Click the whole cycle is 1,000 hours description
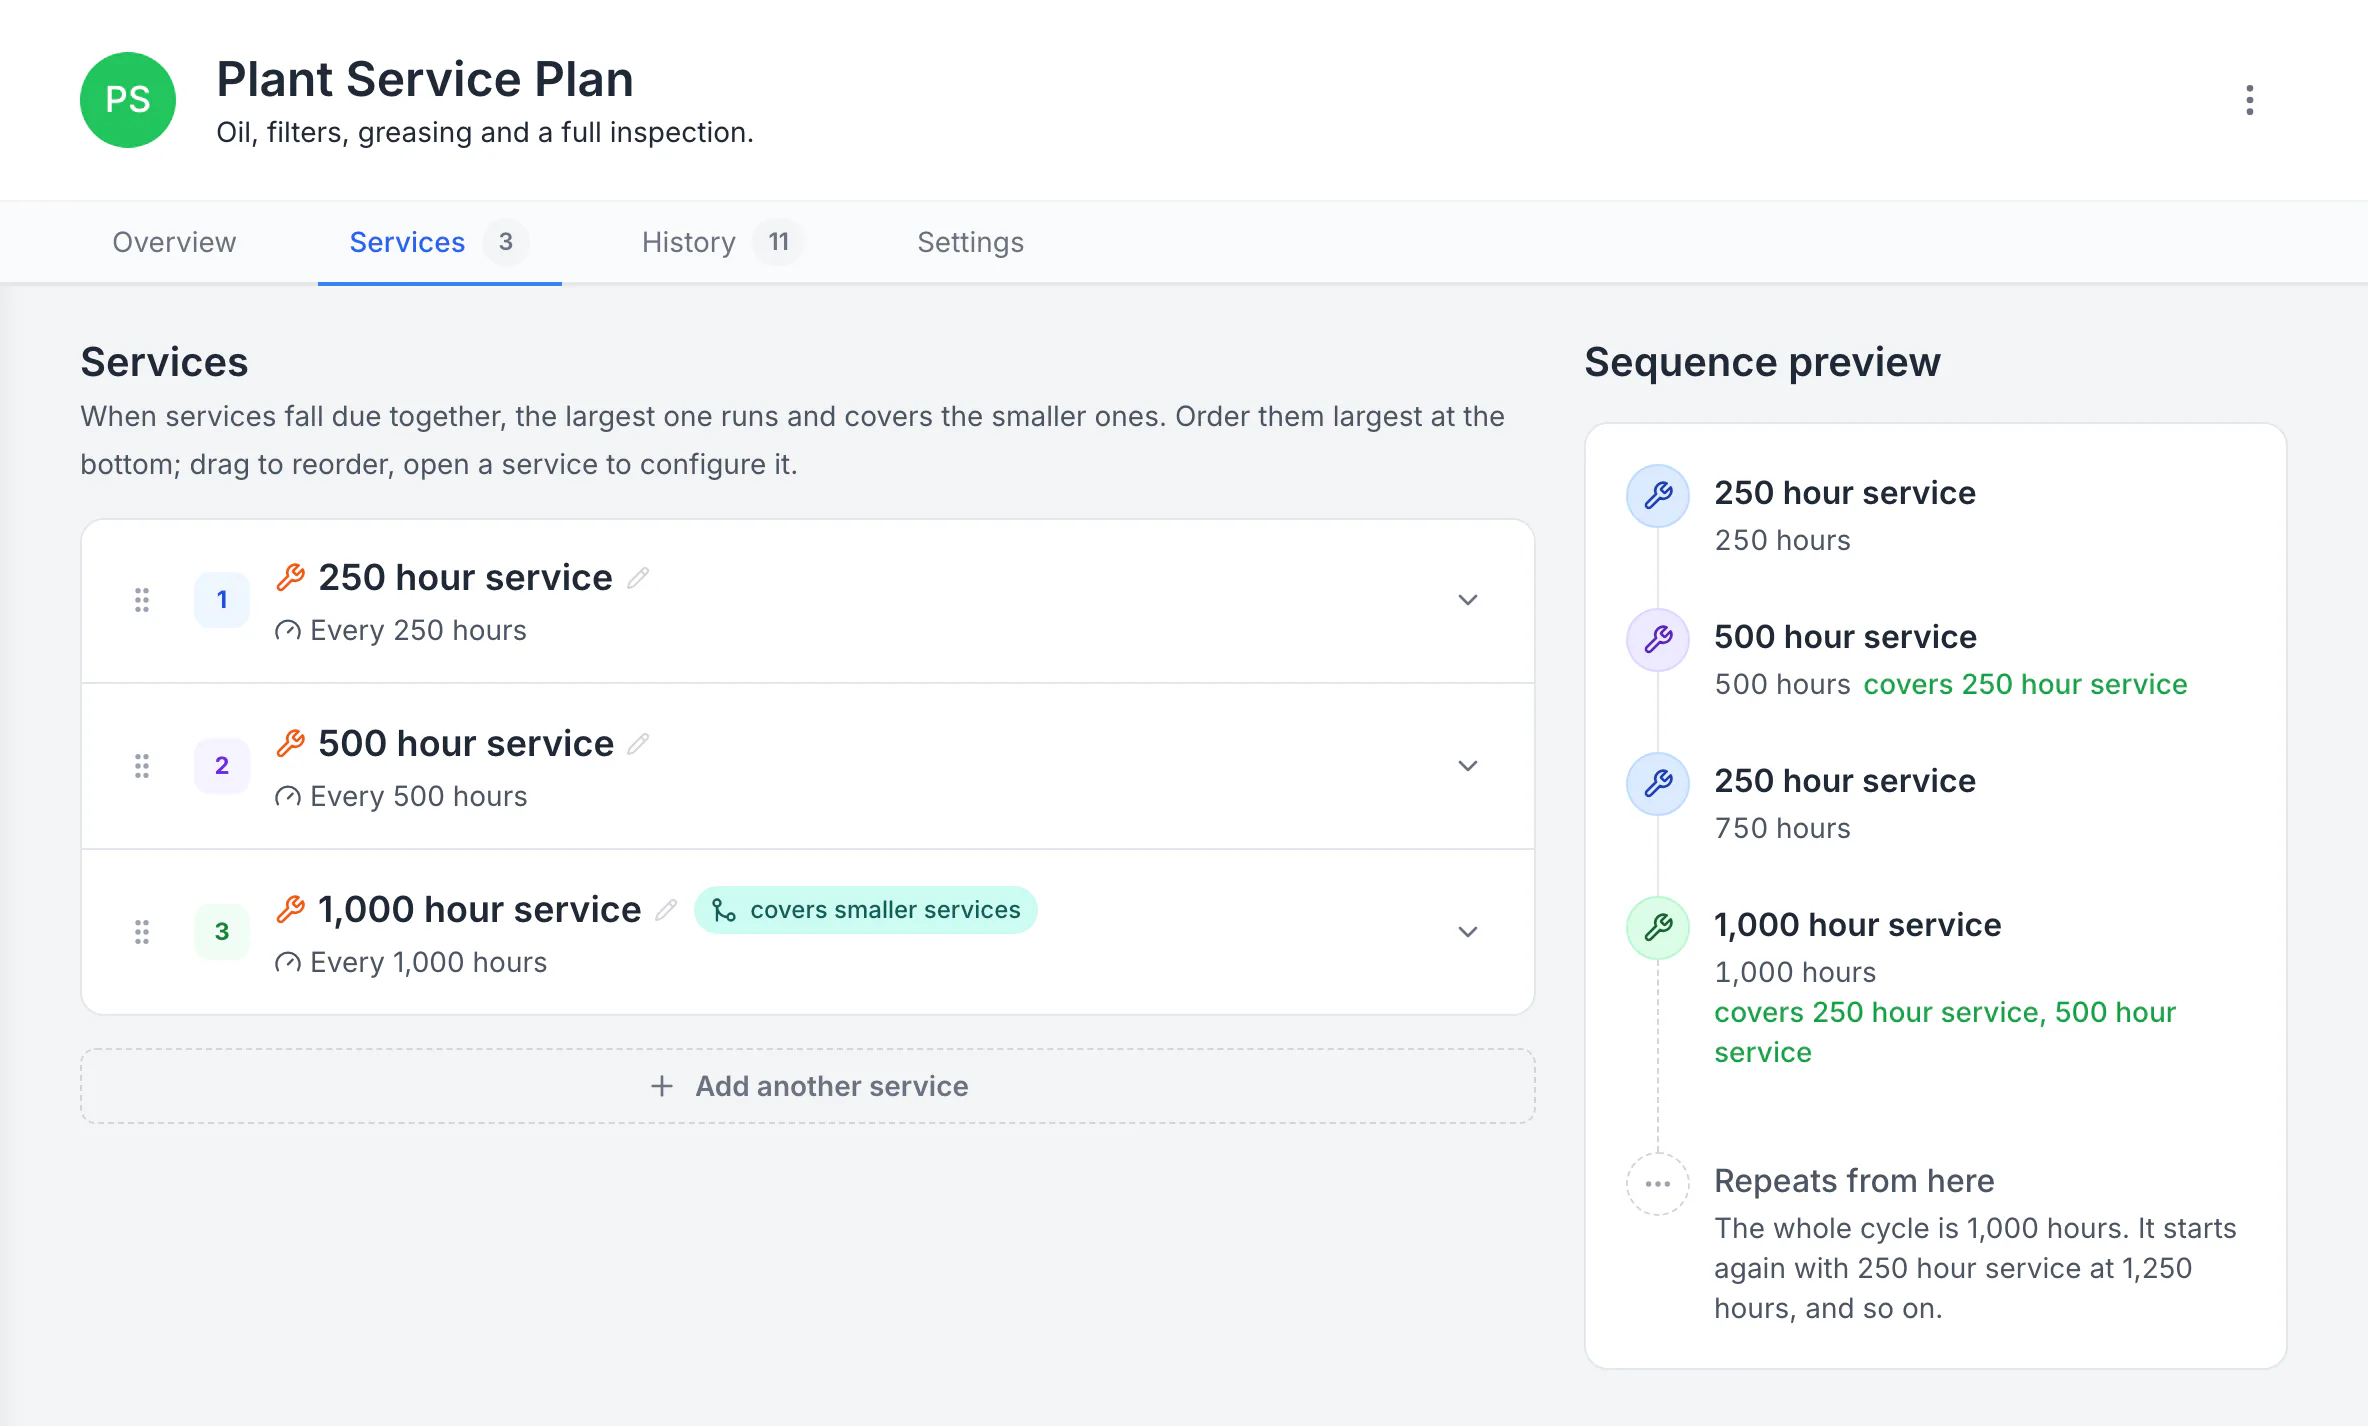The height and width of the screenshot is (1426, 2368). (1975, 1268)
